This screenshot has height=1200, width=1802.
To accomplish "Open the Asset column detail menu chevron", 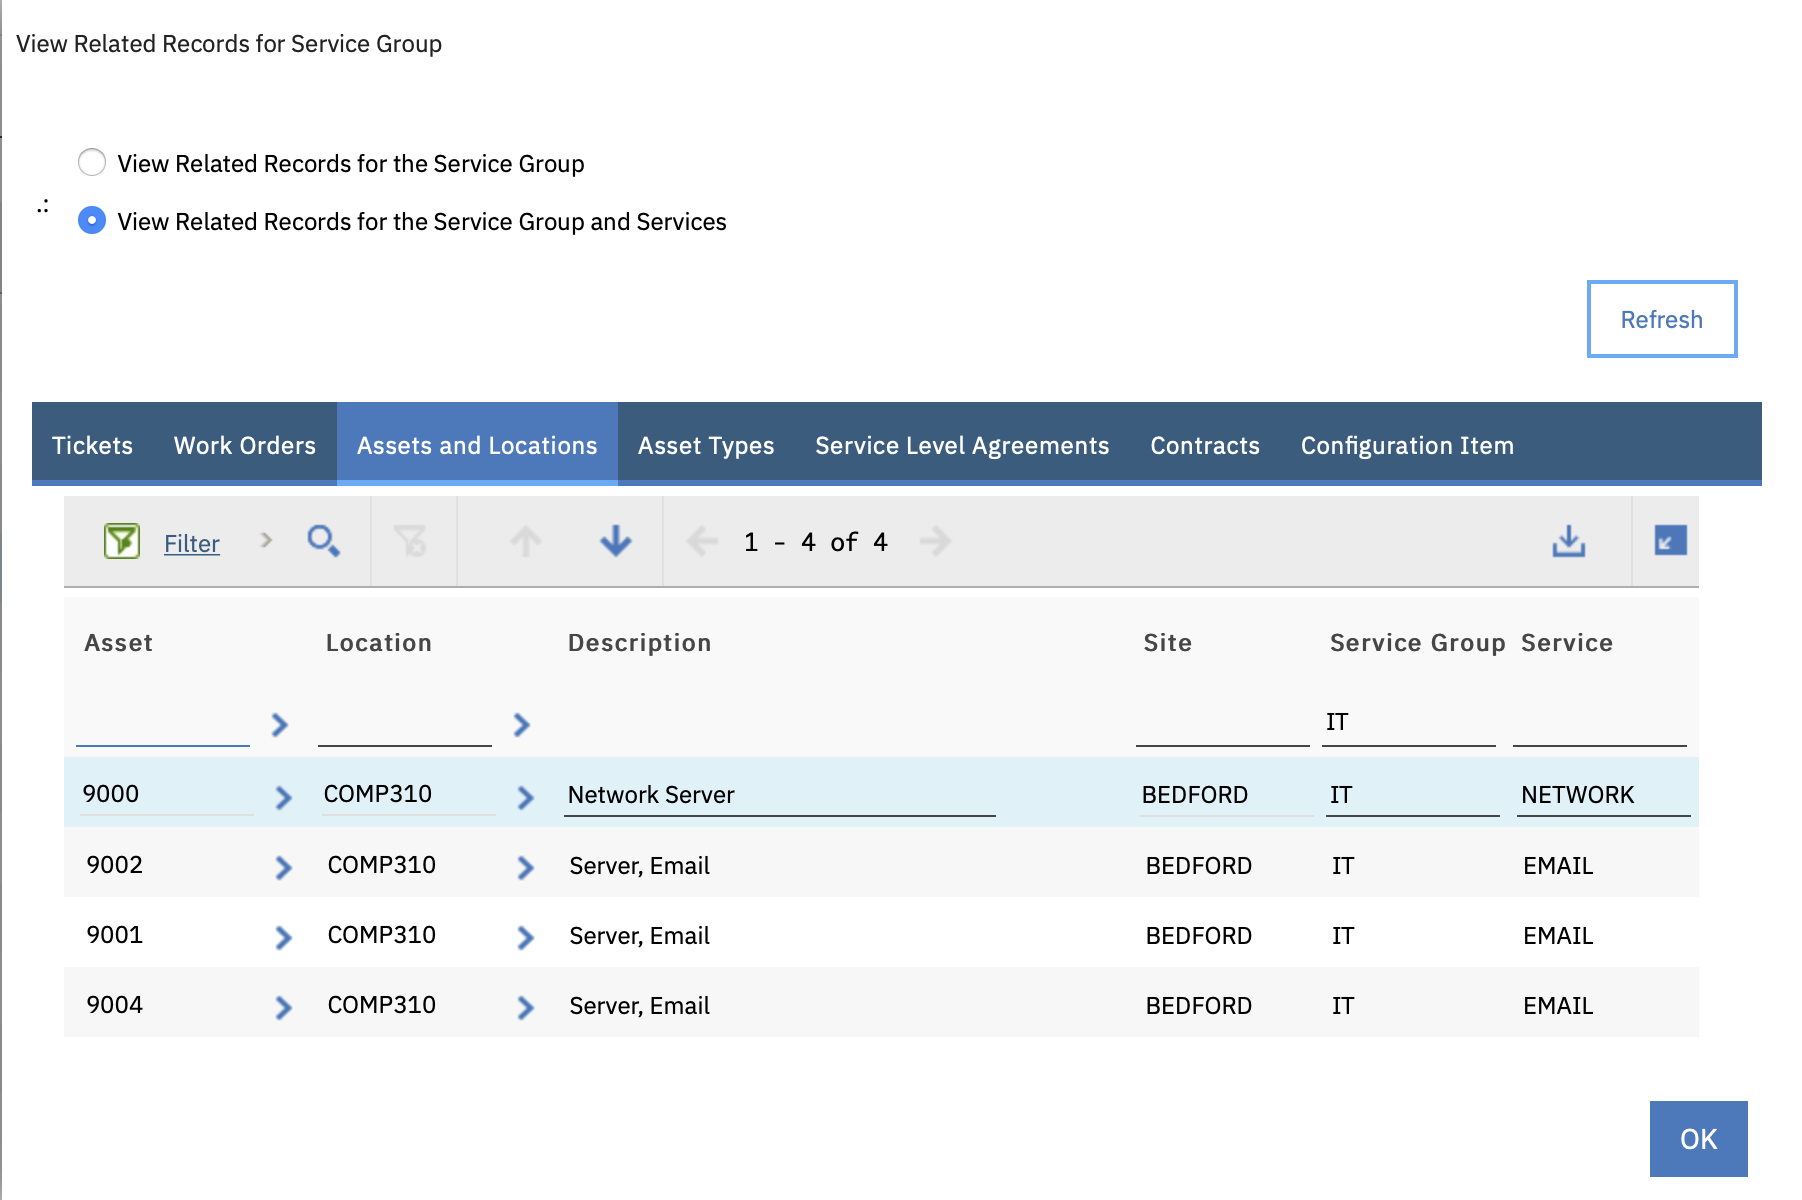I will pyautogui.click(x=281, y=725).
